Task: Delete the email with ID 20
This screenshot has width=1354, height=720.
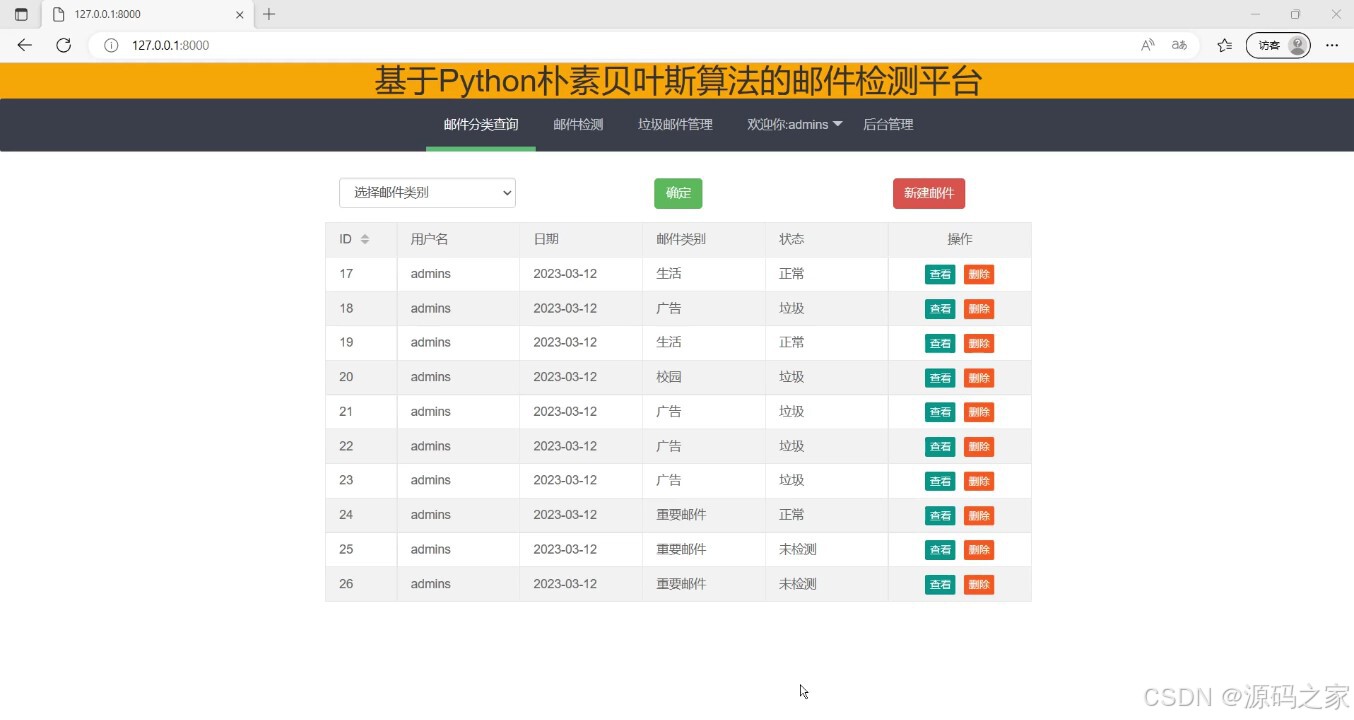Action: click(979, 378)
